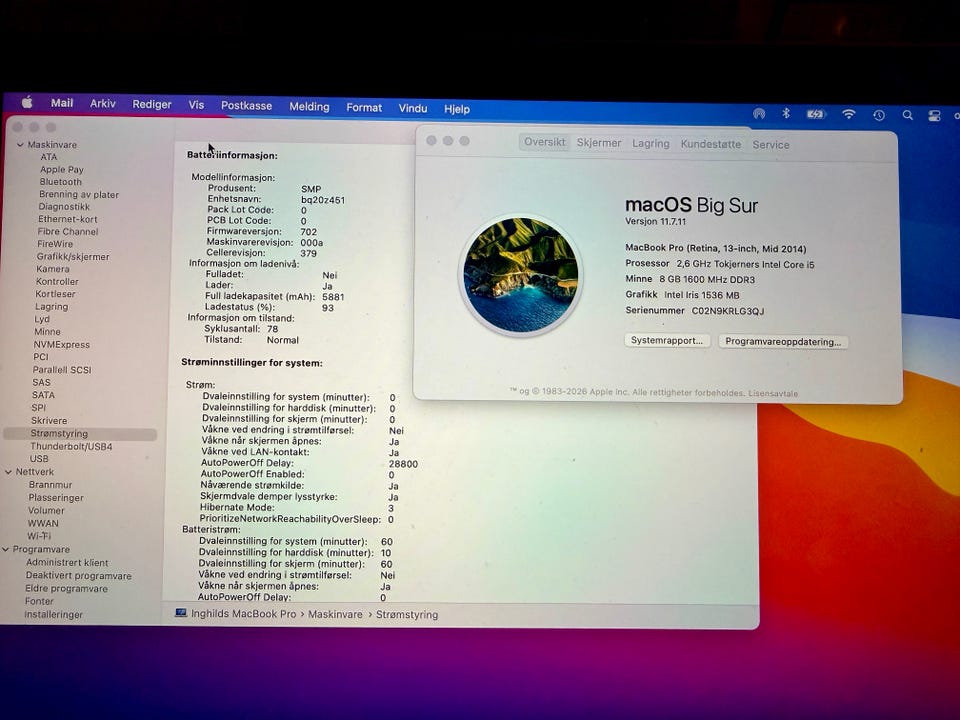Open the Vindu menu
Image resolution: width=960 pixels, height=720 pixels.
coord(413,108)
